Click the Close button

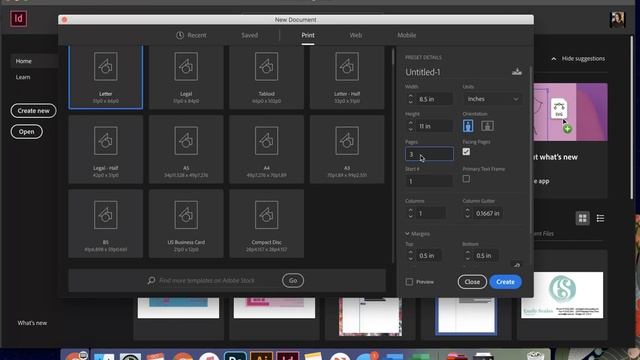tap(472, 282)
